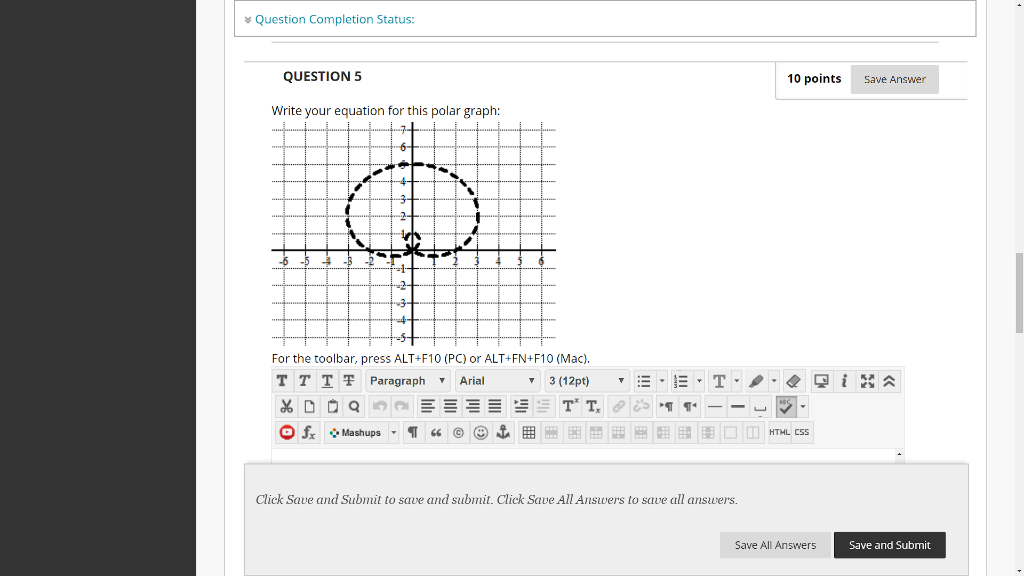
Task: Insert a new table
Action: click(x=529, y=432)
